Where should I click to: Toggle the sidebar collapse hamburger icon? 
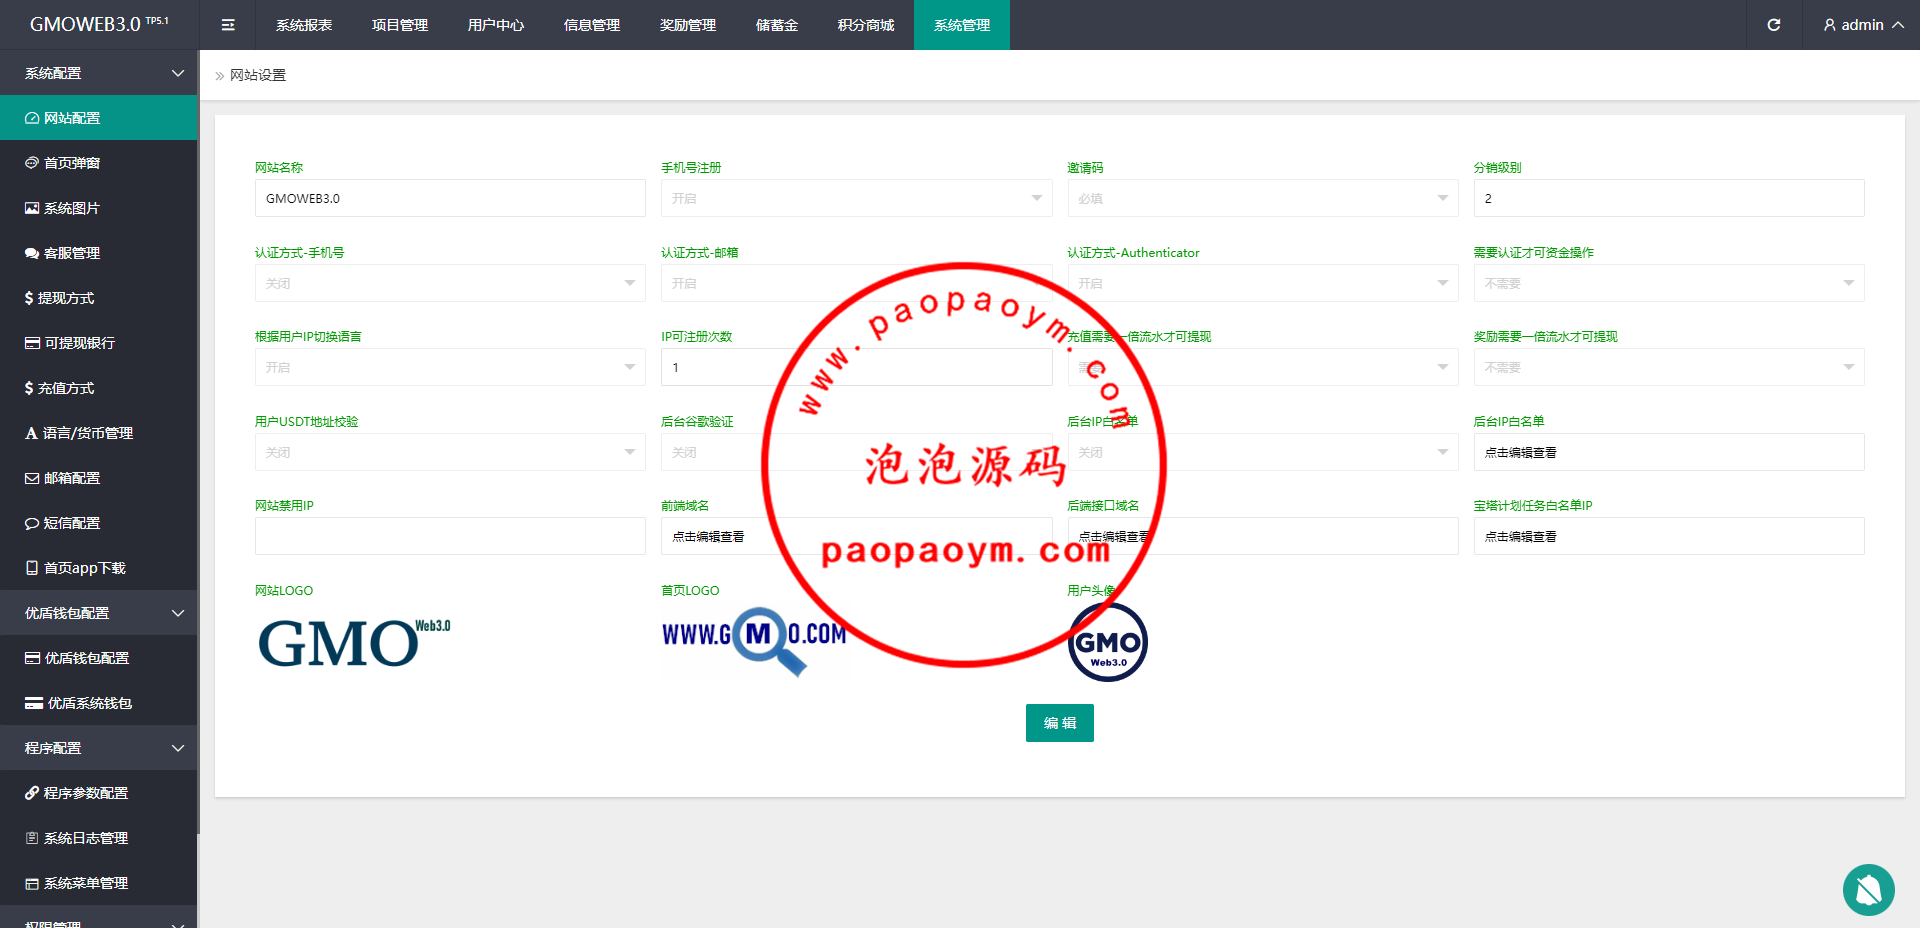pyautogui.click(x=228, y=25)
